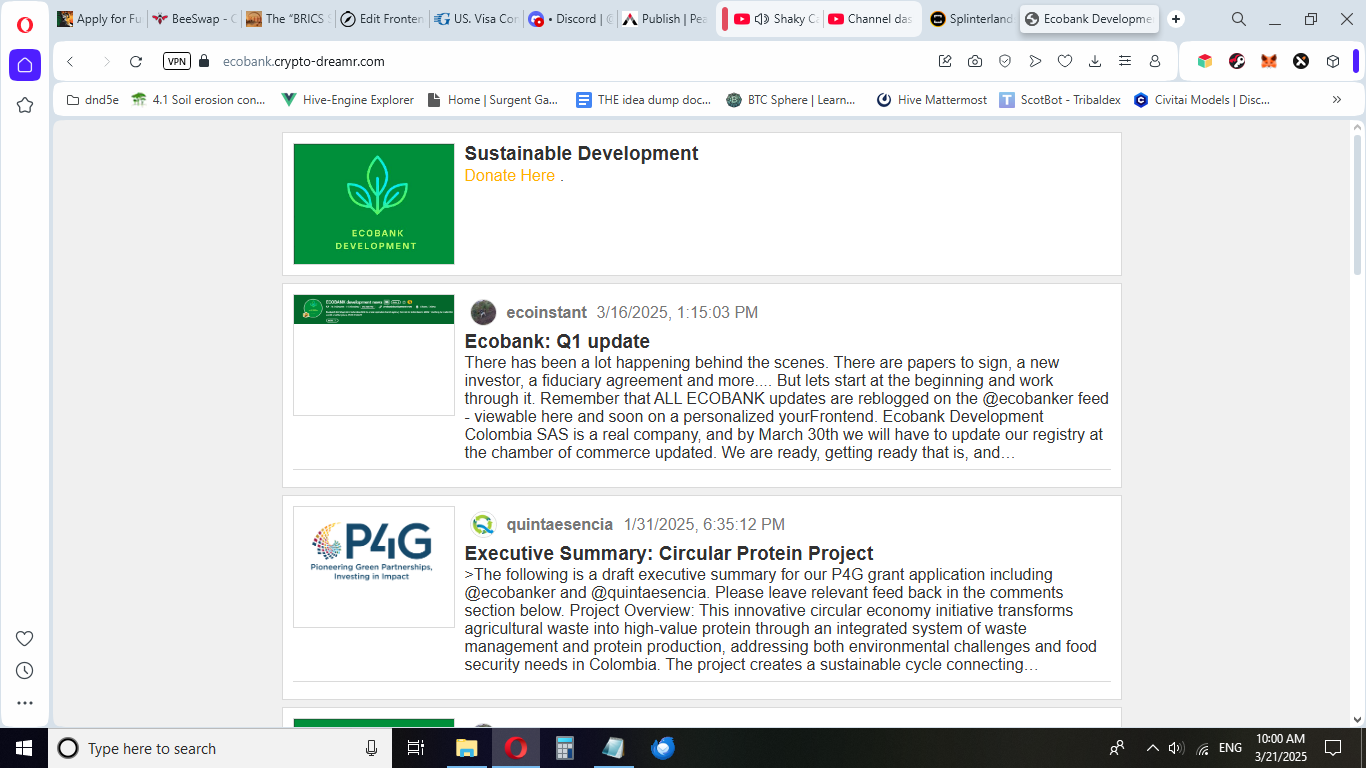Open the Easy Setup sliders icon
Screen dimensions: 1366x768
coord(1125,61)
